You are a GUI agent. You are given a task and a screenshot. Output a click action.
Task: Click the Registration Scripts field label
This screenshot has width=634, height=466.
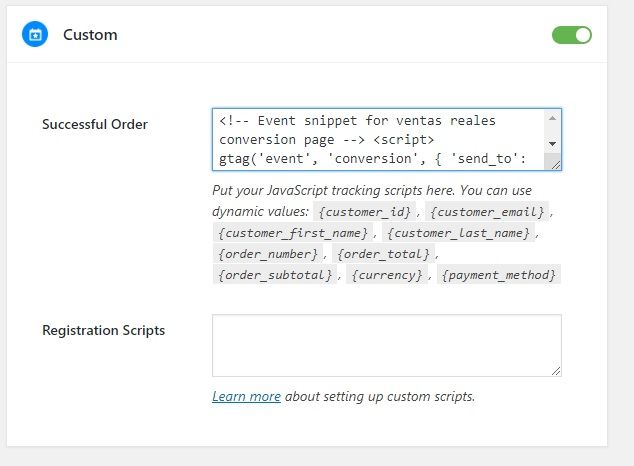[104, 331]
